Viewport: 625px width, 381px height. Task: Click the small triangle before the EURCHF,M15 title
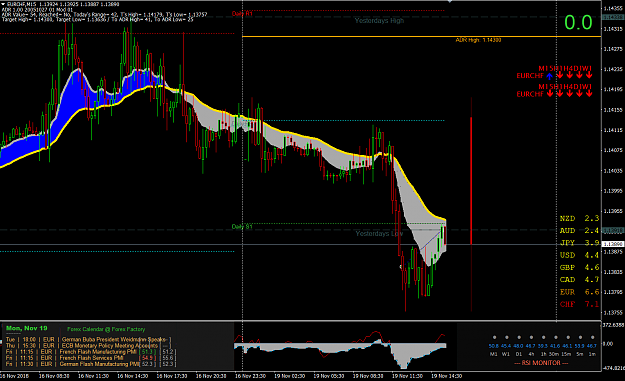coord(3,4)
